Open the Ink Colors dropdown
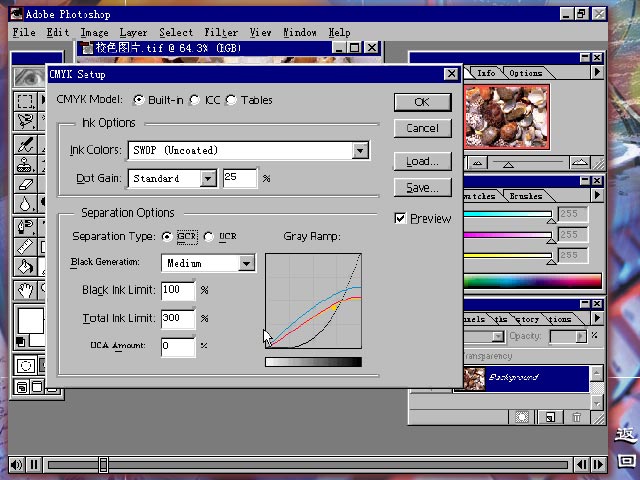The image size is (640, 480). click(360, 151)
